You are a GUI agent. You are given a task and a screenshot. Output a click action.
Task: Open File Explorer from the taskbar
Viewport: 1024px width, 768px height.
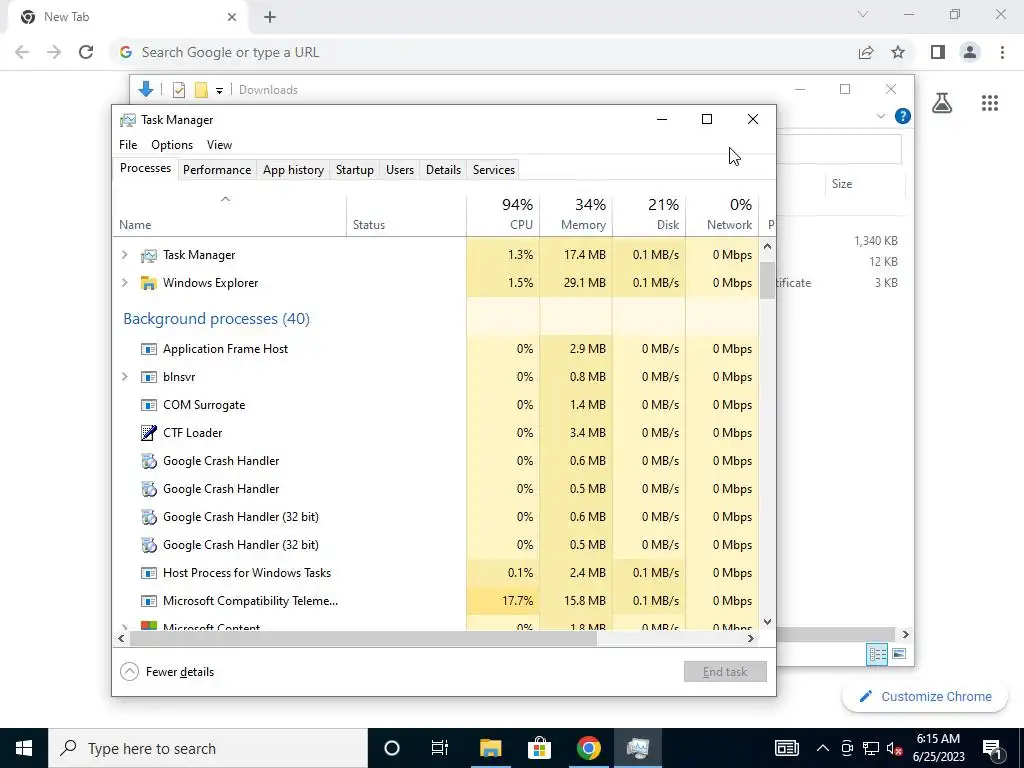(490, 748)
